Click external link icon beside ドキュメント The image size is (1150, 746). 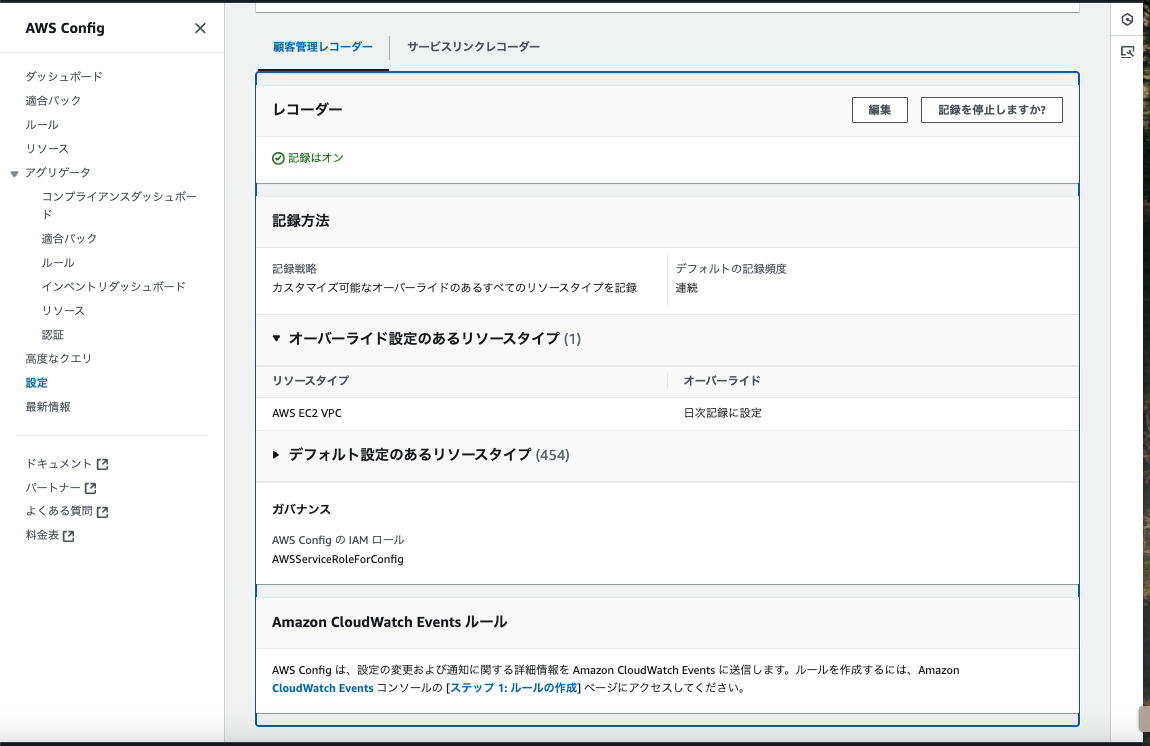pos(102,464)
